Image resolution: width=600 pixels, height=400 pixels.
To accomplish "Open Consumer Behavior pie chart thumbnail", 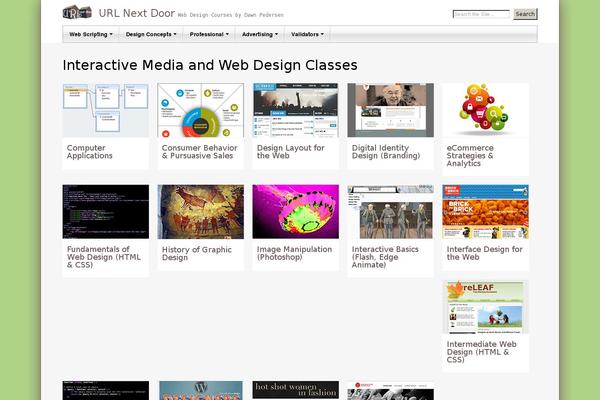I will pyautogui.click(x=201, y=110).
